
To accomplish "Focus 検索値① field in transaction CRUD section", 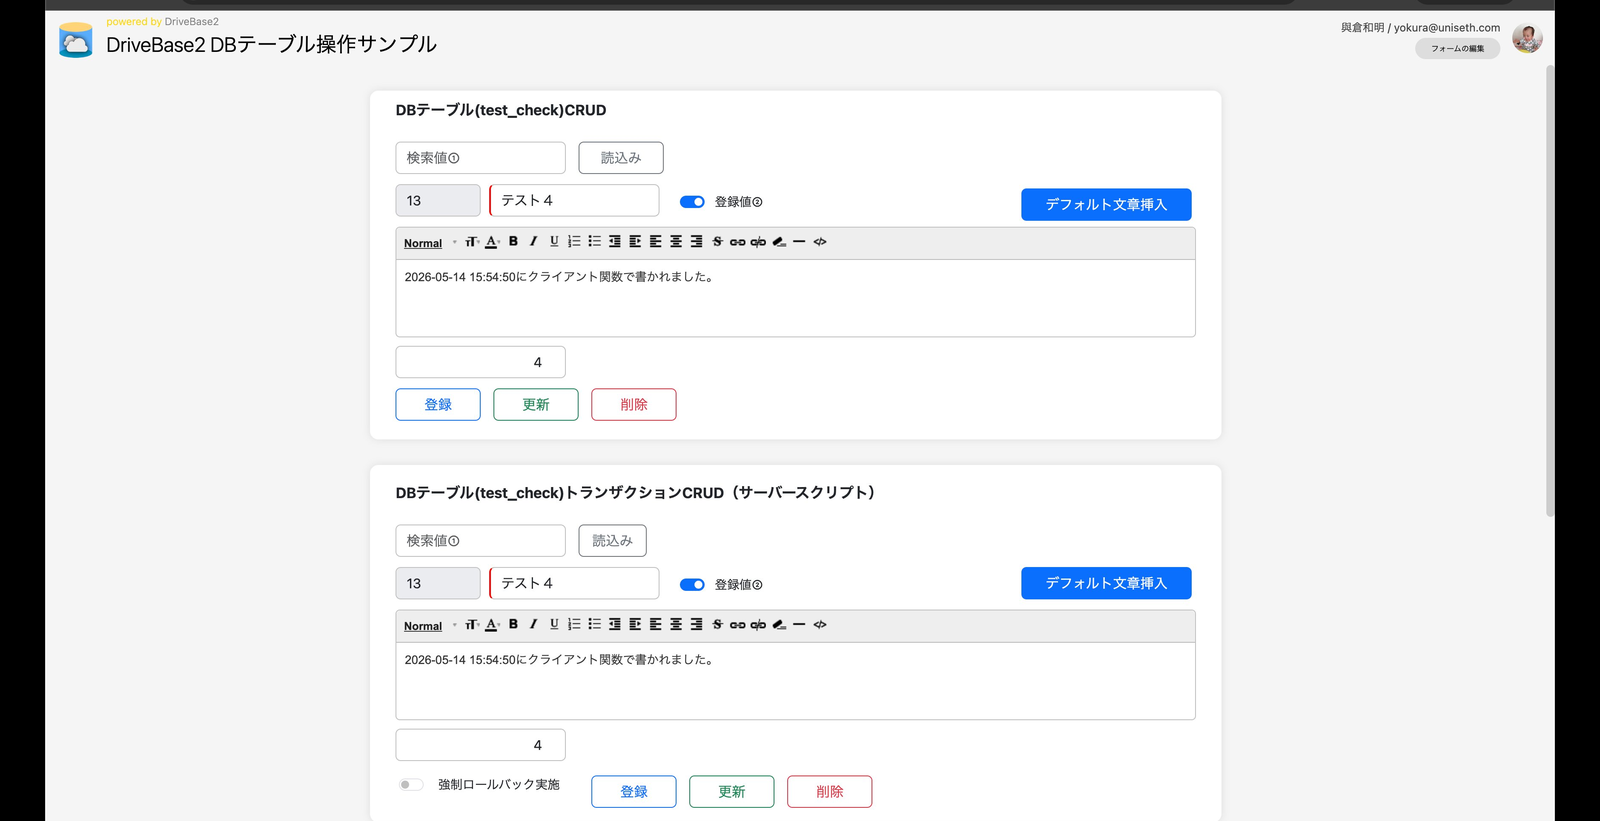I will (x=481, y=541).
